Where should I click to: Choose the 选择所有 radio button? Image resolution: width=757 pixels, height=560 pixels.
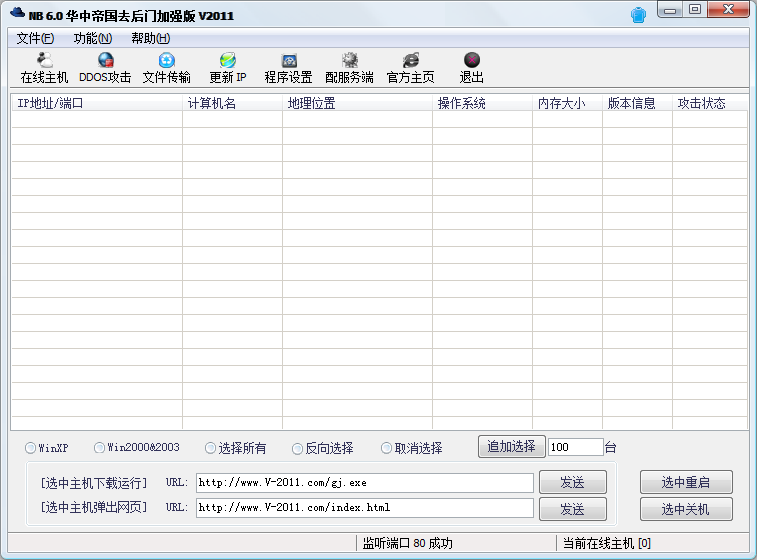210,449
